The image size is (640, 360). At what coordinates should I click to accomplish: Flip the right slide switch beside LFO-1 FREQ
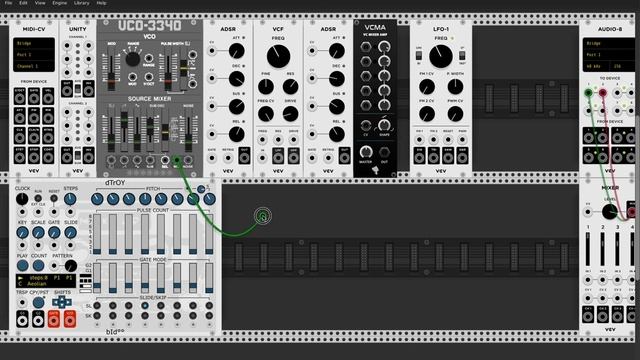coord(462,56)
